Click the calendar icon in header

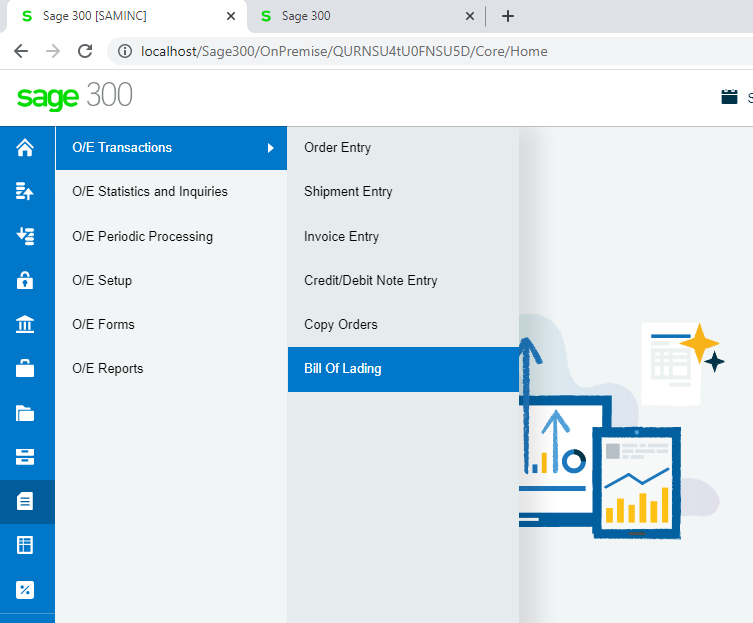click(729, 97)
